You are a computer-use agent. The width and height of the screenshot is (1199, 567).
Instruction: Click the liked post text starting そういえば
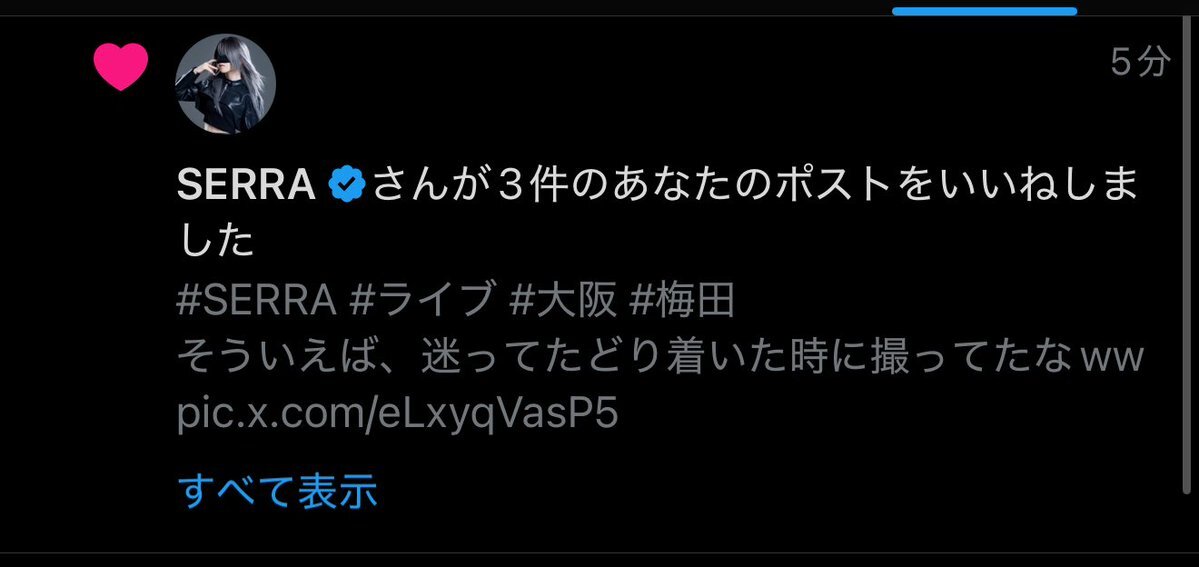click(x=660, y=358)
